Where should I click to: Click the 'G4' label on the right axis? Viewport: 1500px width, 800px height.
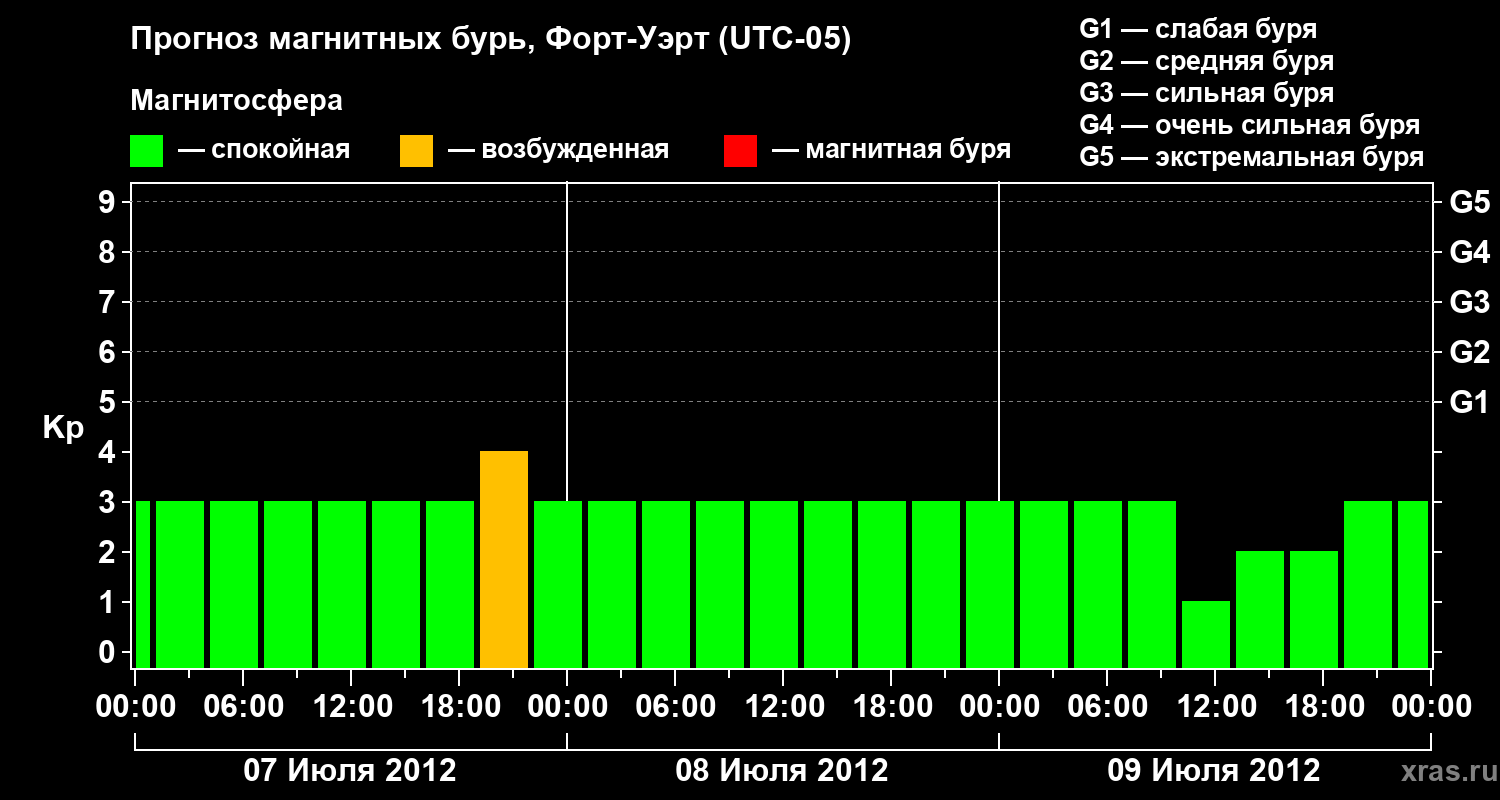point(1470,253)
